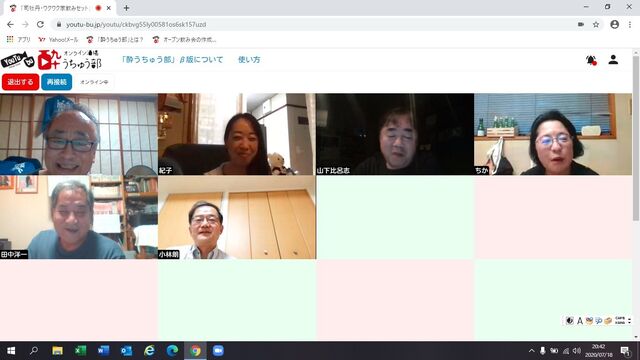Select 田中洋一's video tile
The height and width of the screenshot is (360, 640).
79,217
